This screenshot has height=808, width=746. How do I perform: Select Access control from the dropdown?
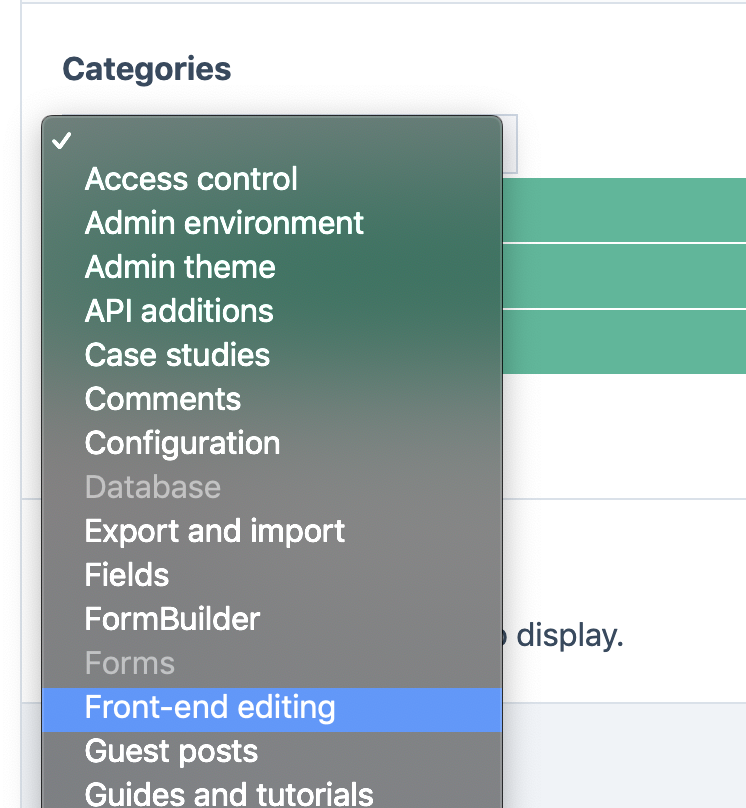[191, 179]
